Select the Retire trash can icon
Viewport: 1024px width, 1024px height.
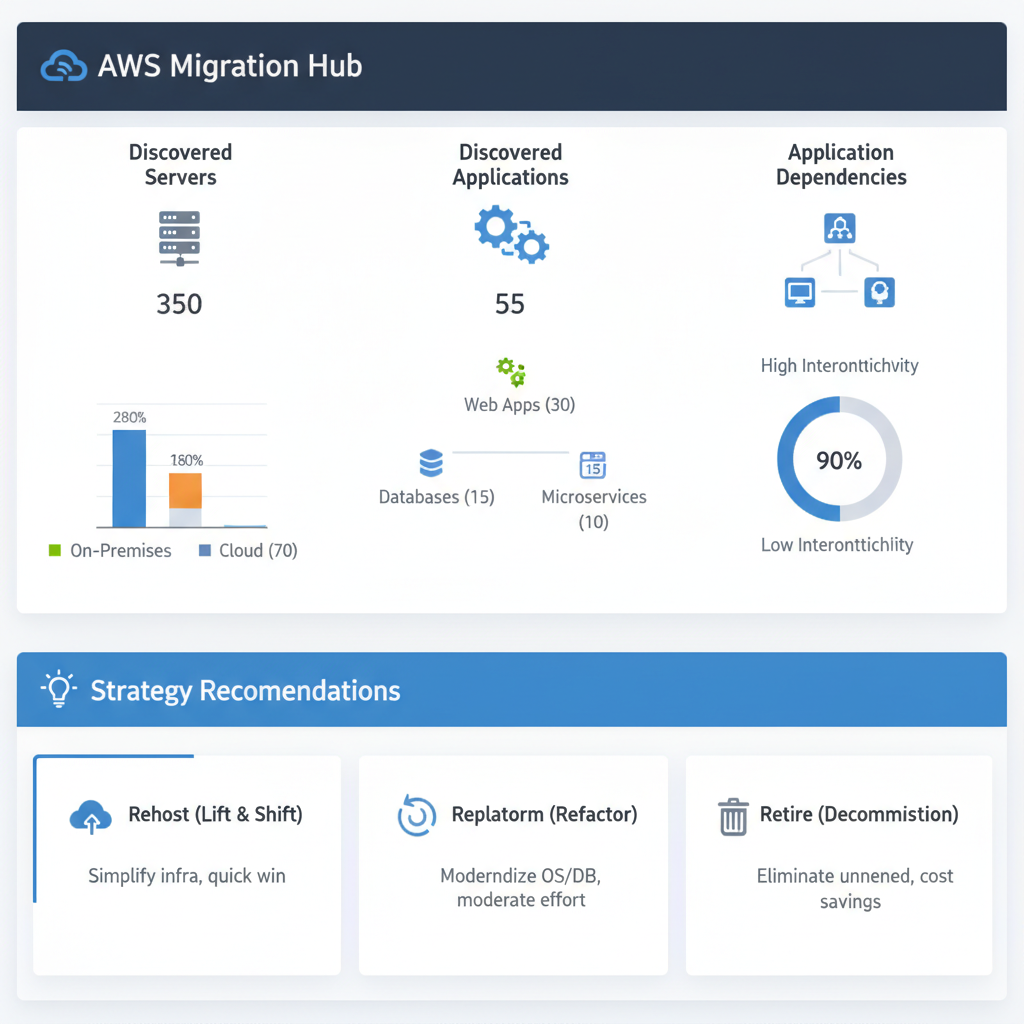(733, 814)
